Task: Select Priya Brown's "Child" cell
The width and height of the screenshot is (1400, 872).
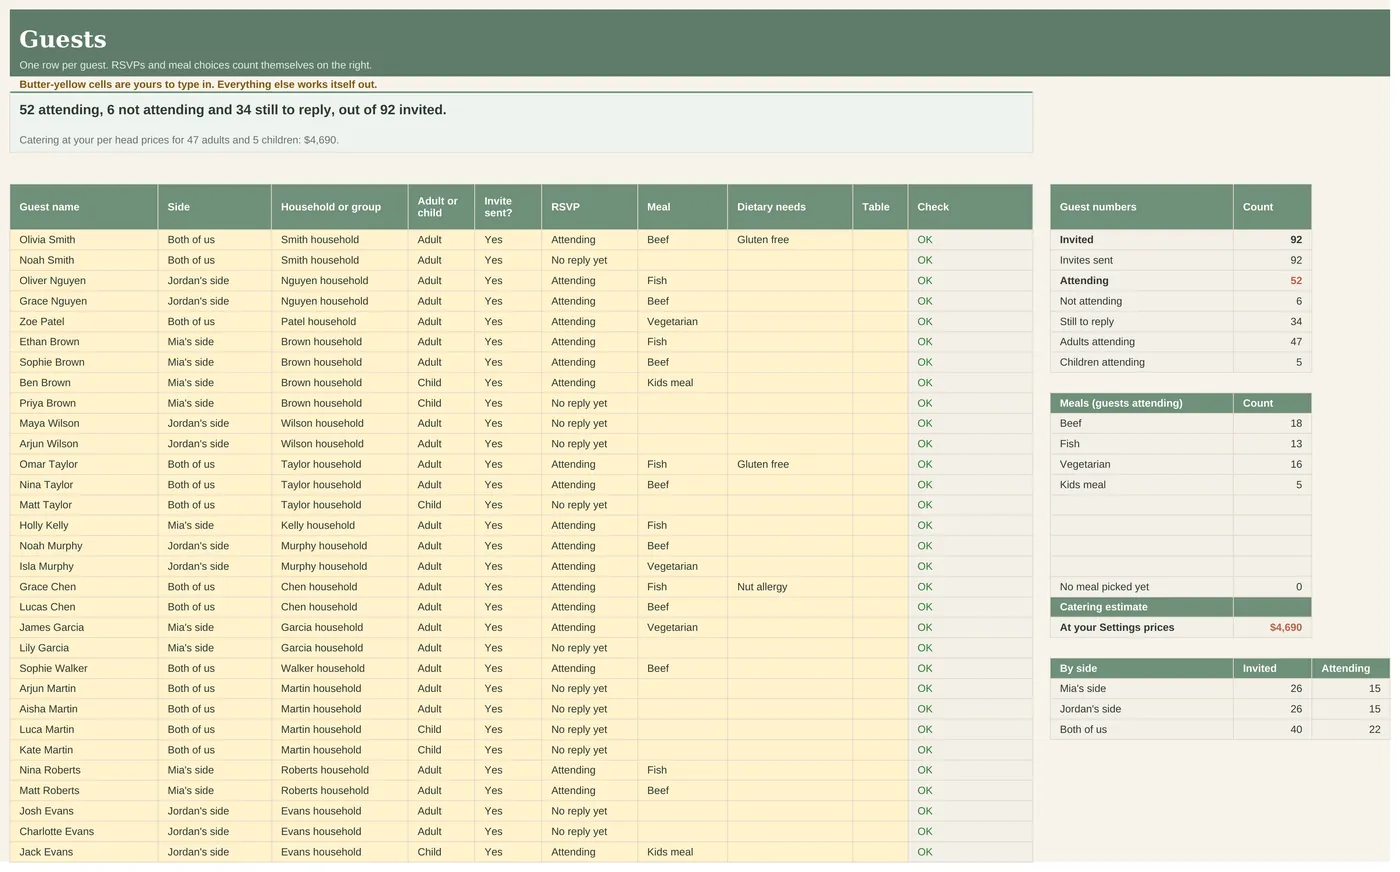Action: (x=441, y=403)
